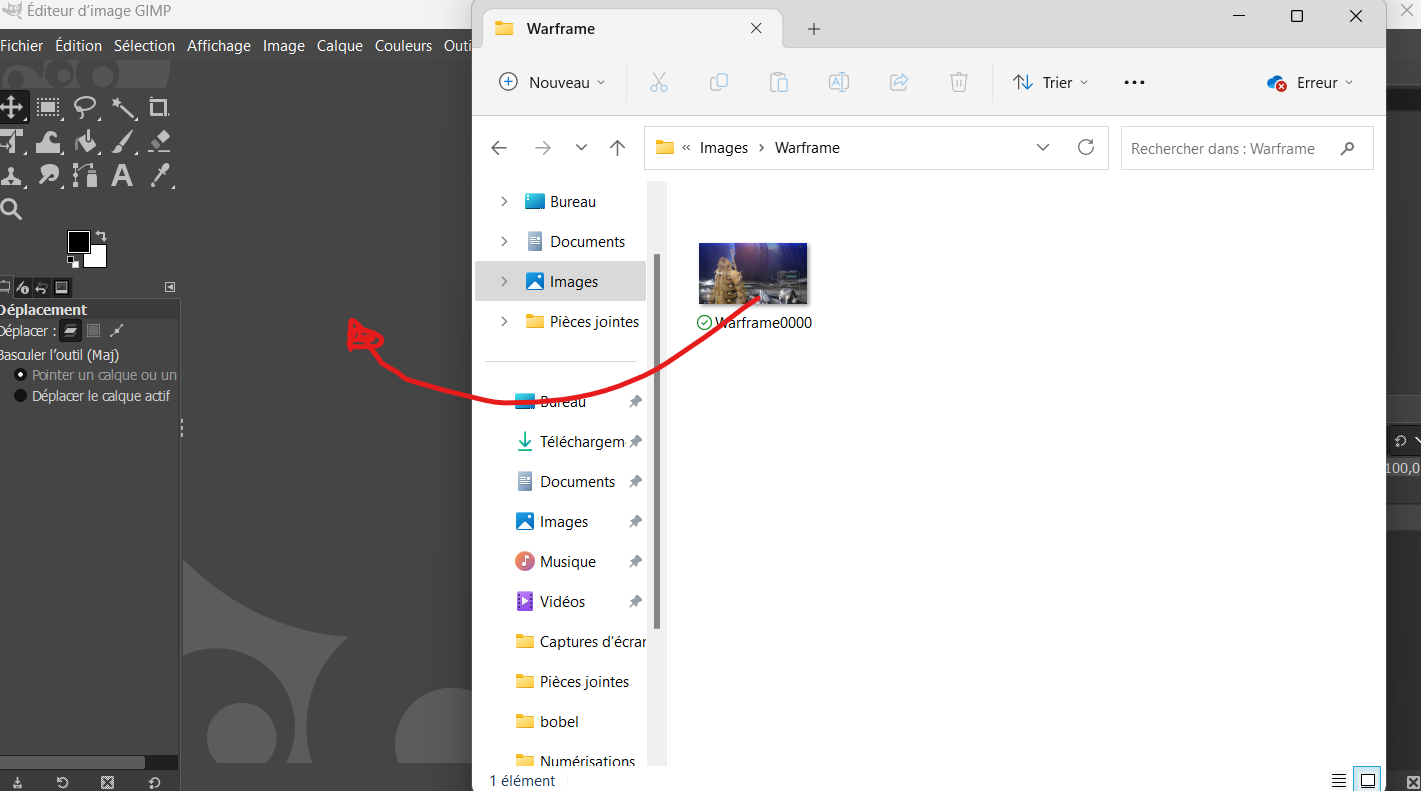
Task: Open recent locations chevron in Explorer
Action: pos(581,148)
